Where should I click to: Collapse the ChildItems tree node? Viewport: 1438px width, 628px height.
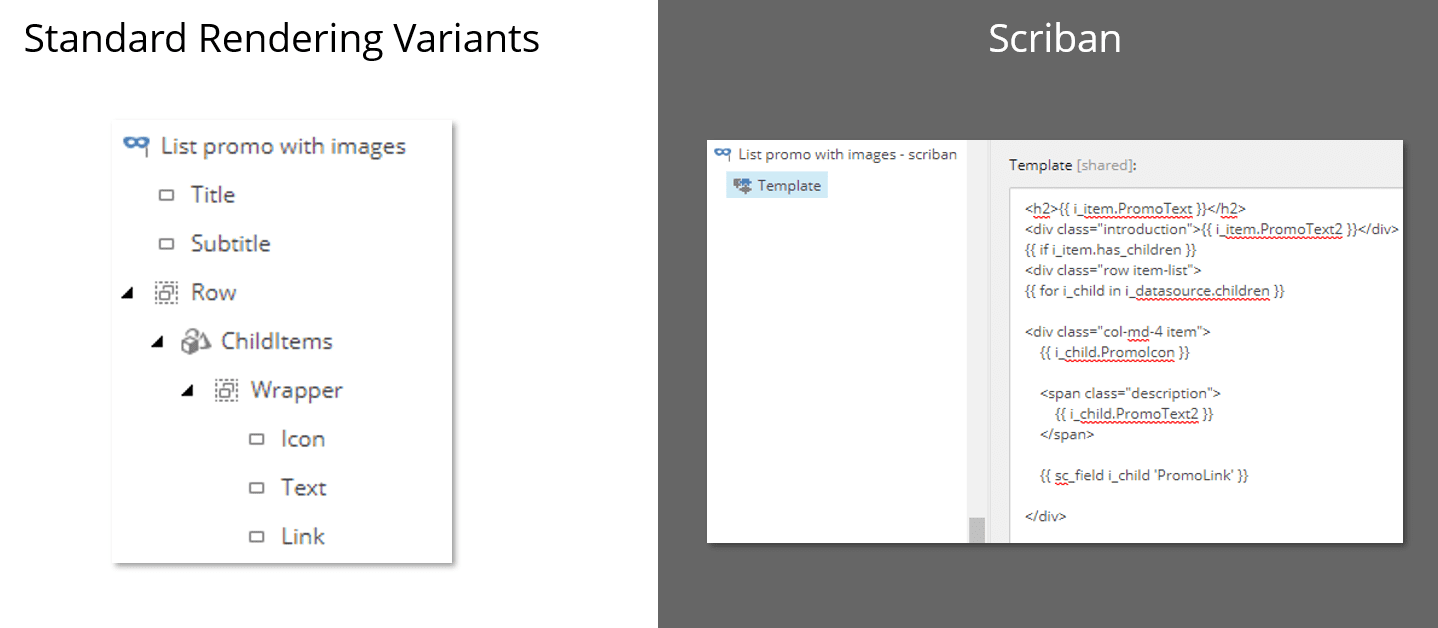(x=157, y=342)
